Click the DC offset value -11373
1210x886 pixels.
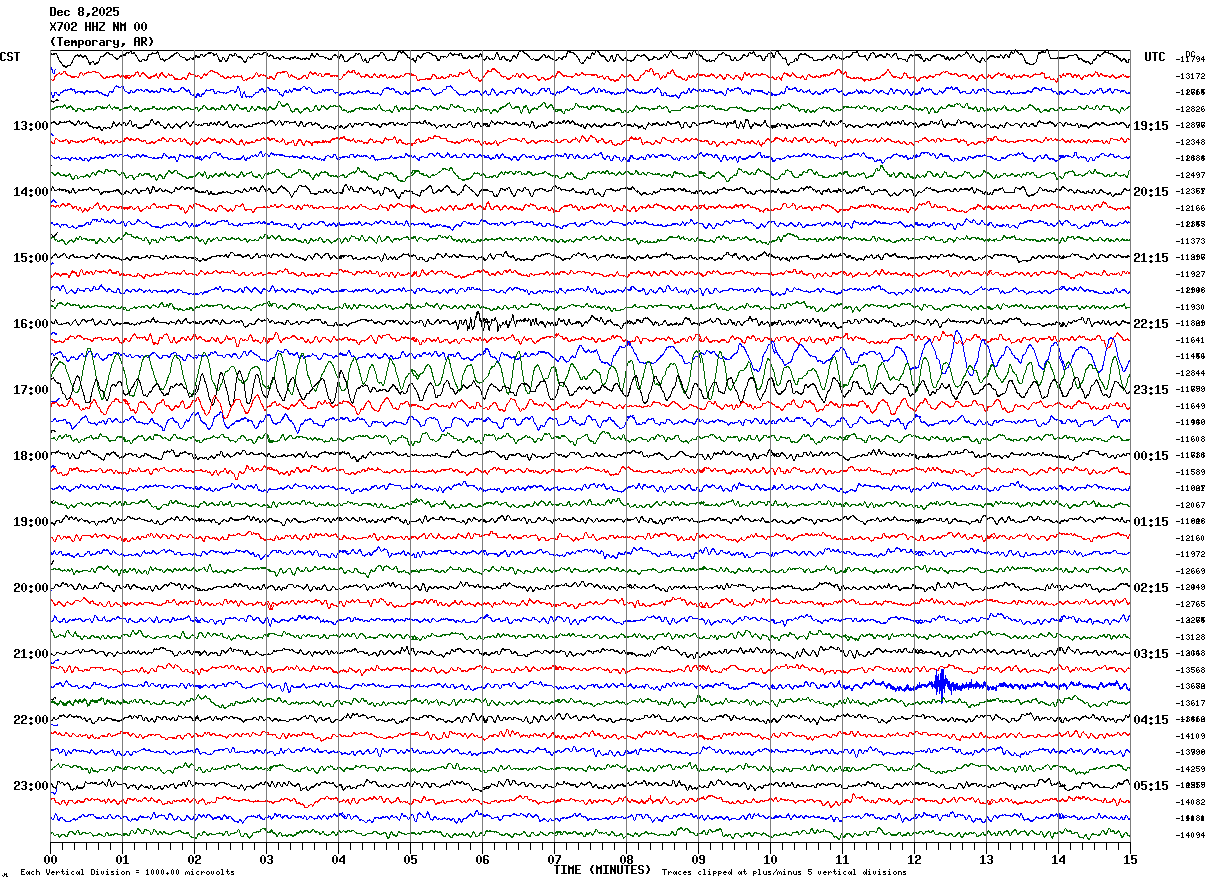pos(1191,241)
